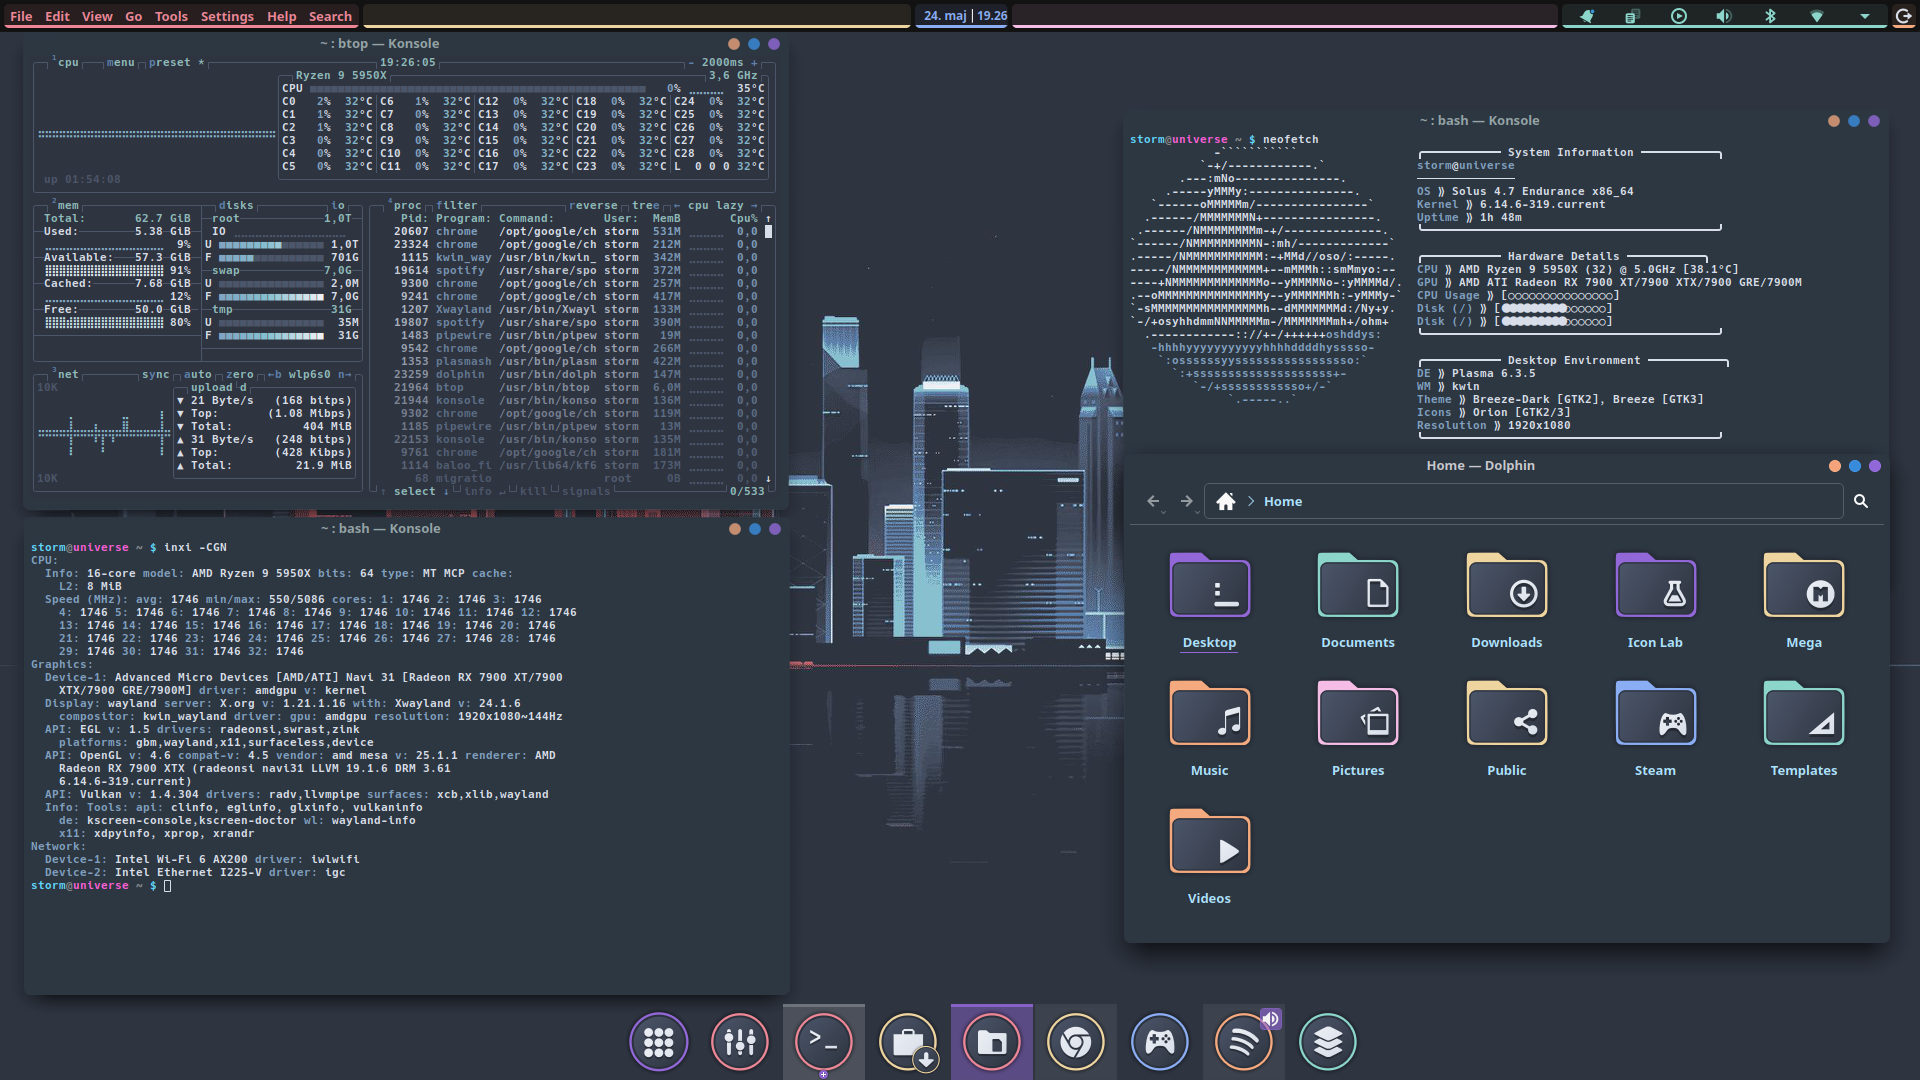Click breadcrumb chevron before Home in Dolphin
Screen dimensions: 1920x1080
1250,501
